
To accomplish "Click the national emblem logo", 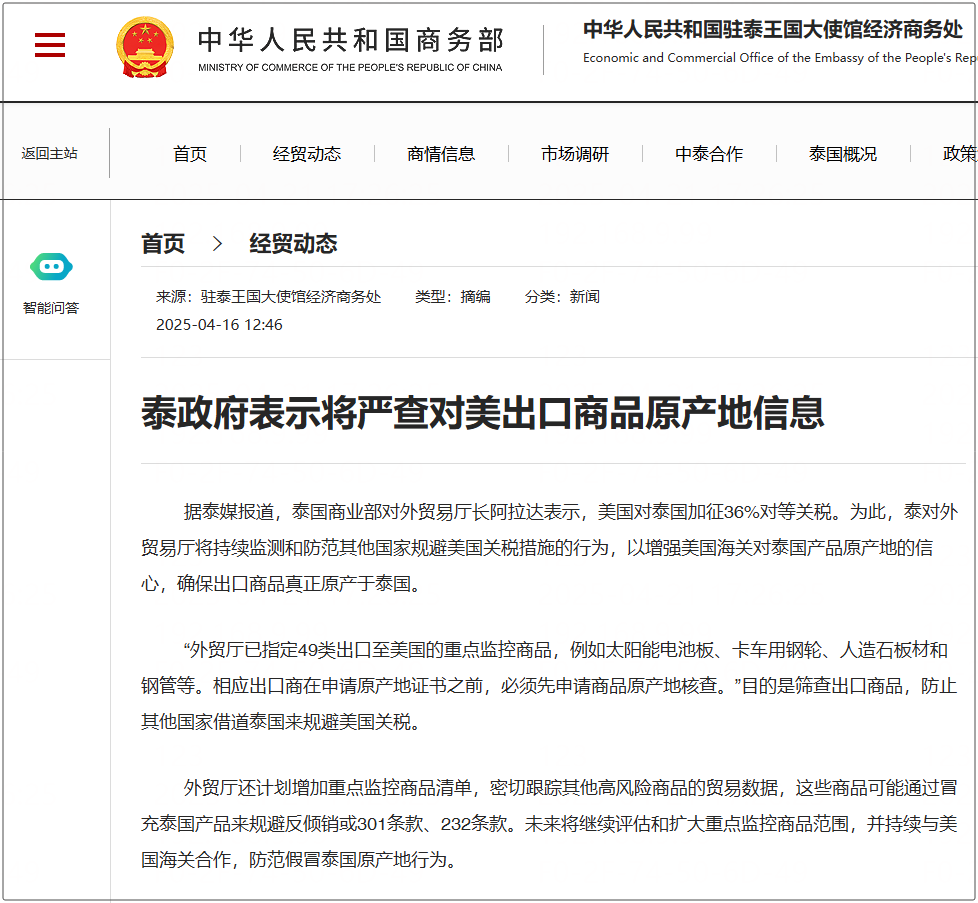I will [146, 44].
